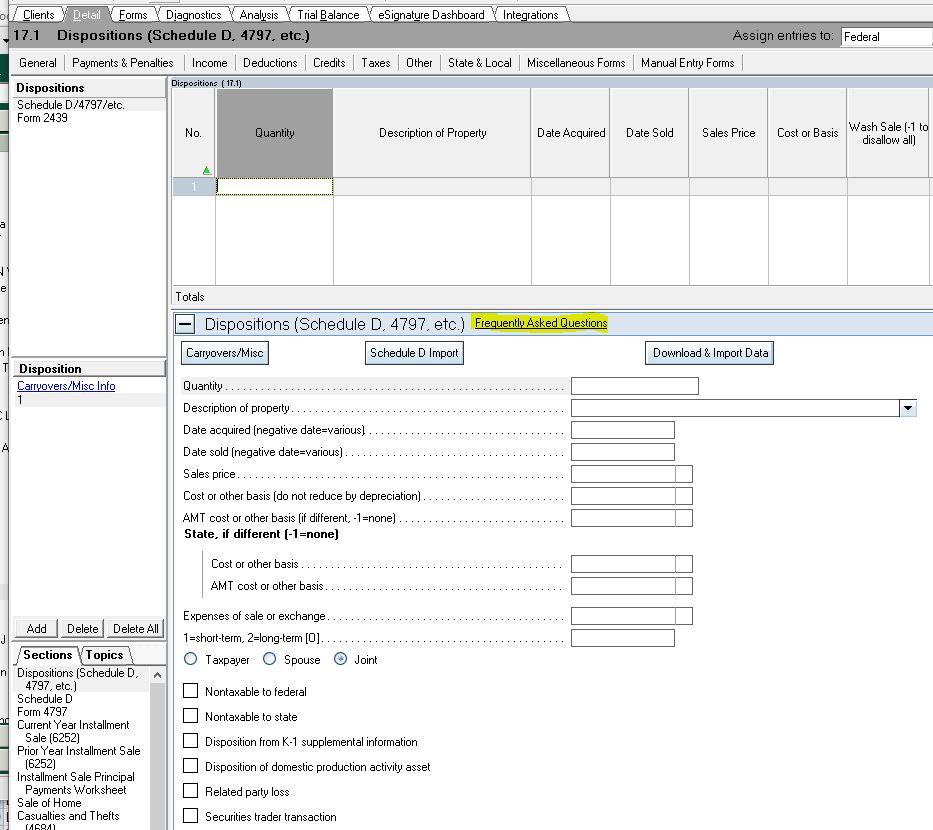Tick Securities trader transaction checkbox

191,816
